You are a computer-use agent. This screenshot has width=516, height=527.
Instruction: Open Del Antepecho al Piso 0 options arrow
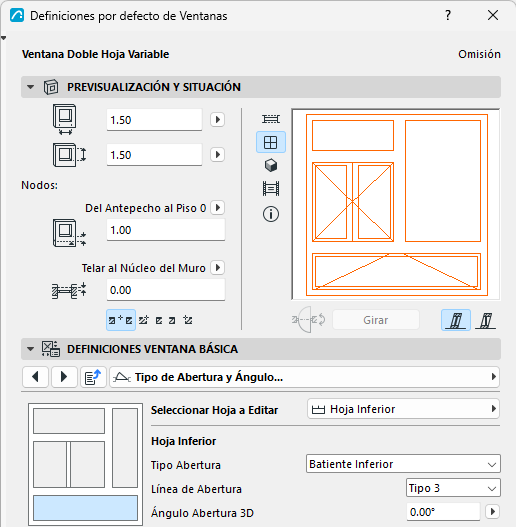click(x=217, y=208)
